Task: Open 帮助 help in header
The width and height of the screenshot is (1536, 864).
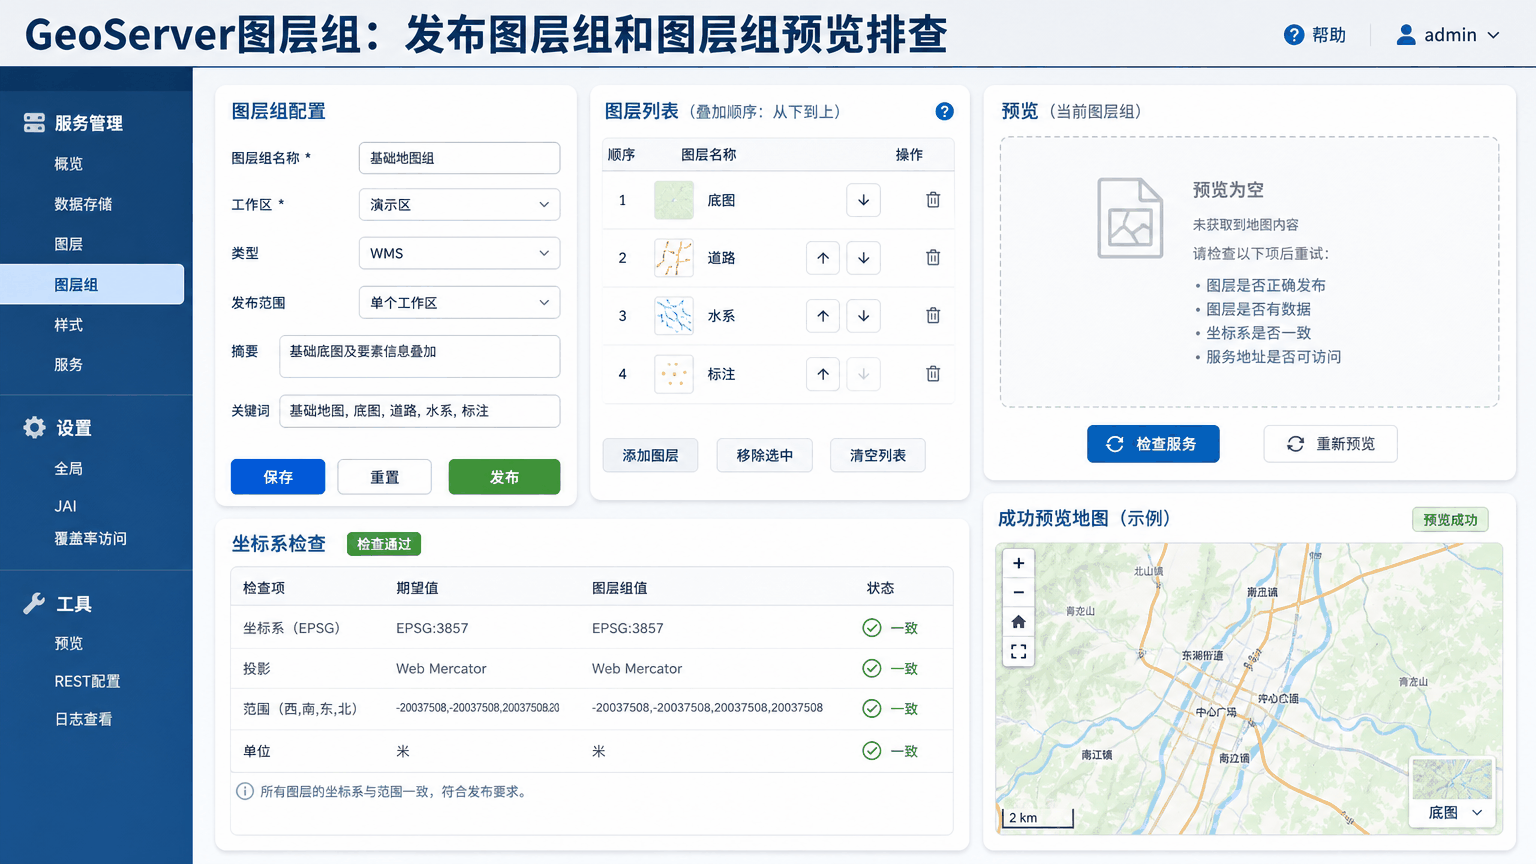Action: 1315,35
